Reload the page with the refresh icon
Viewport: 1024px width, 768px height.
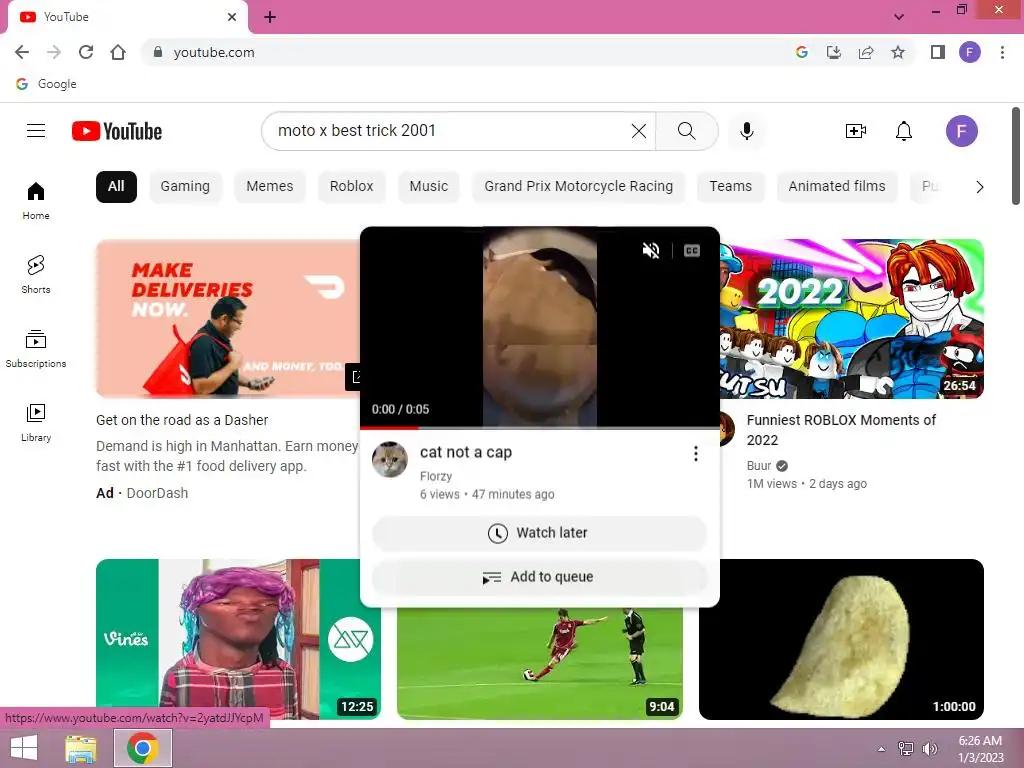pyautogui.click(x=86, y=52)
